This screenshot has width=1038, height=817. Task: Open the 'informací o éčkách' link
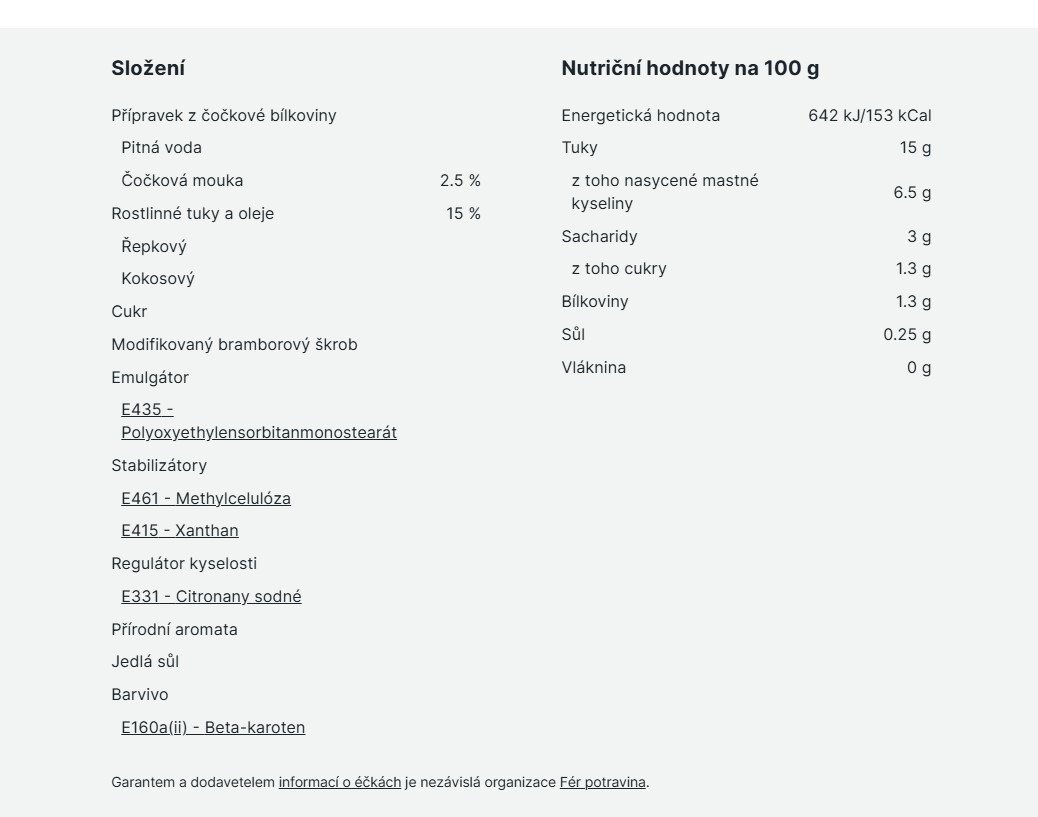pyautogui.click(x=339, y=782)
